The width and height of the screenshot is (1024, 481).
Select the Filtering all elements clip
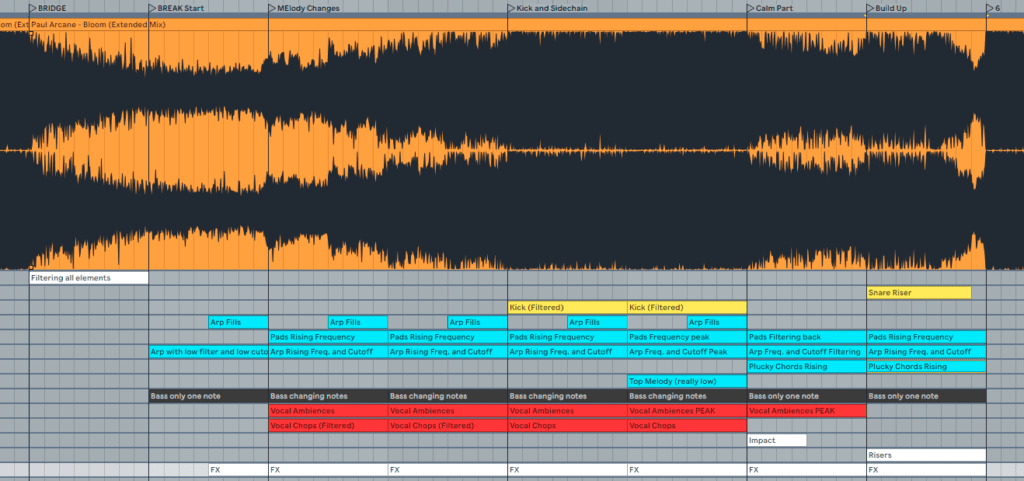89,278
